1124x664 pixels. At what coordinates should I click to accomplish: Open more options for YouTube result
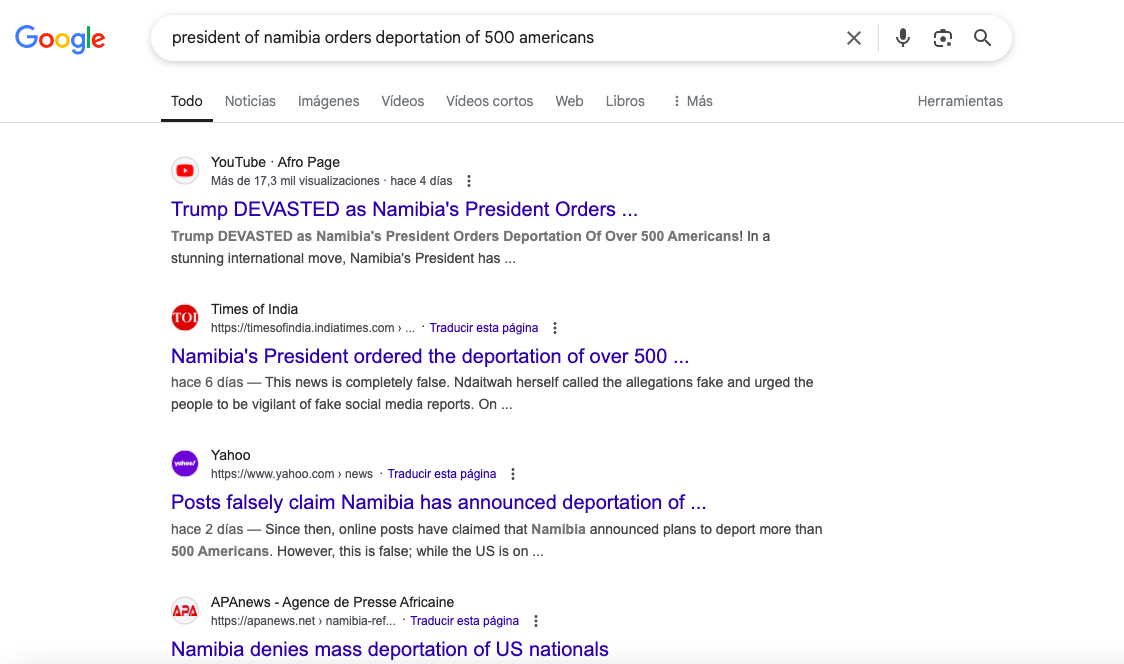point(469,181)
